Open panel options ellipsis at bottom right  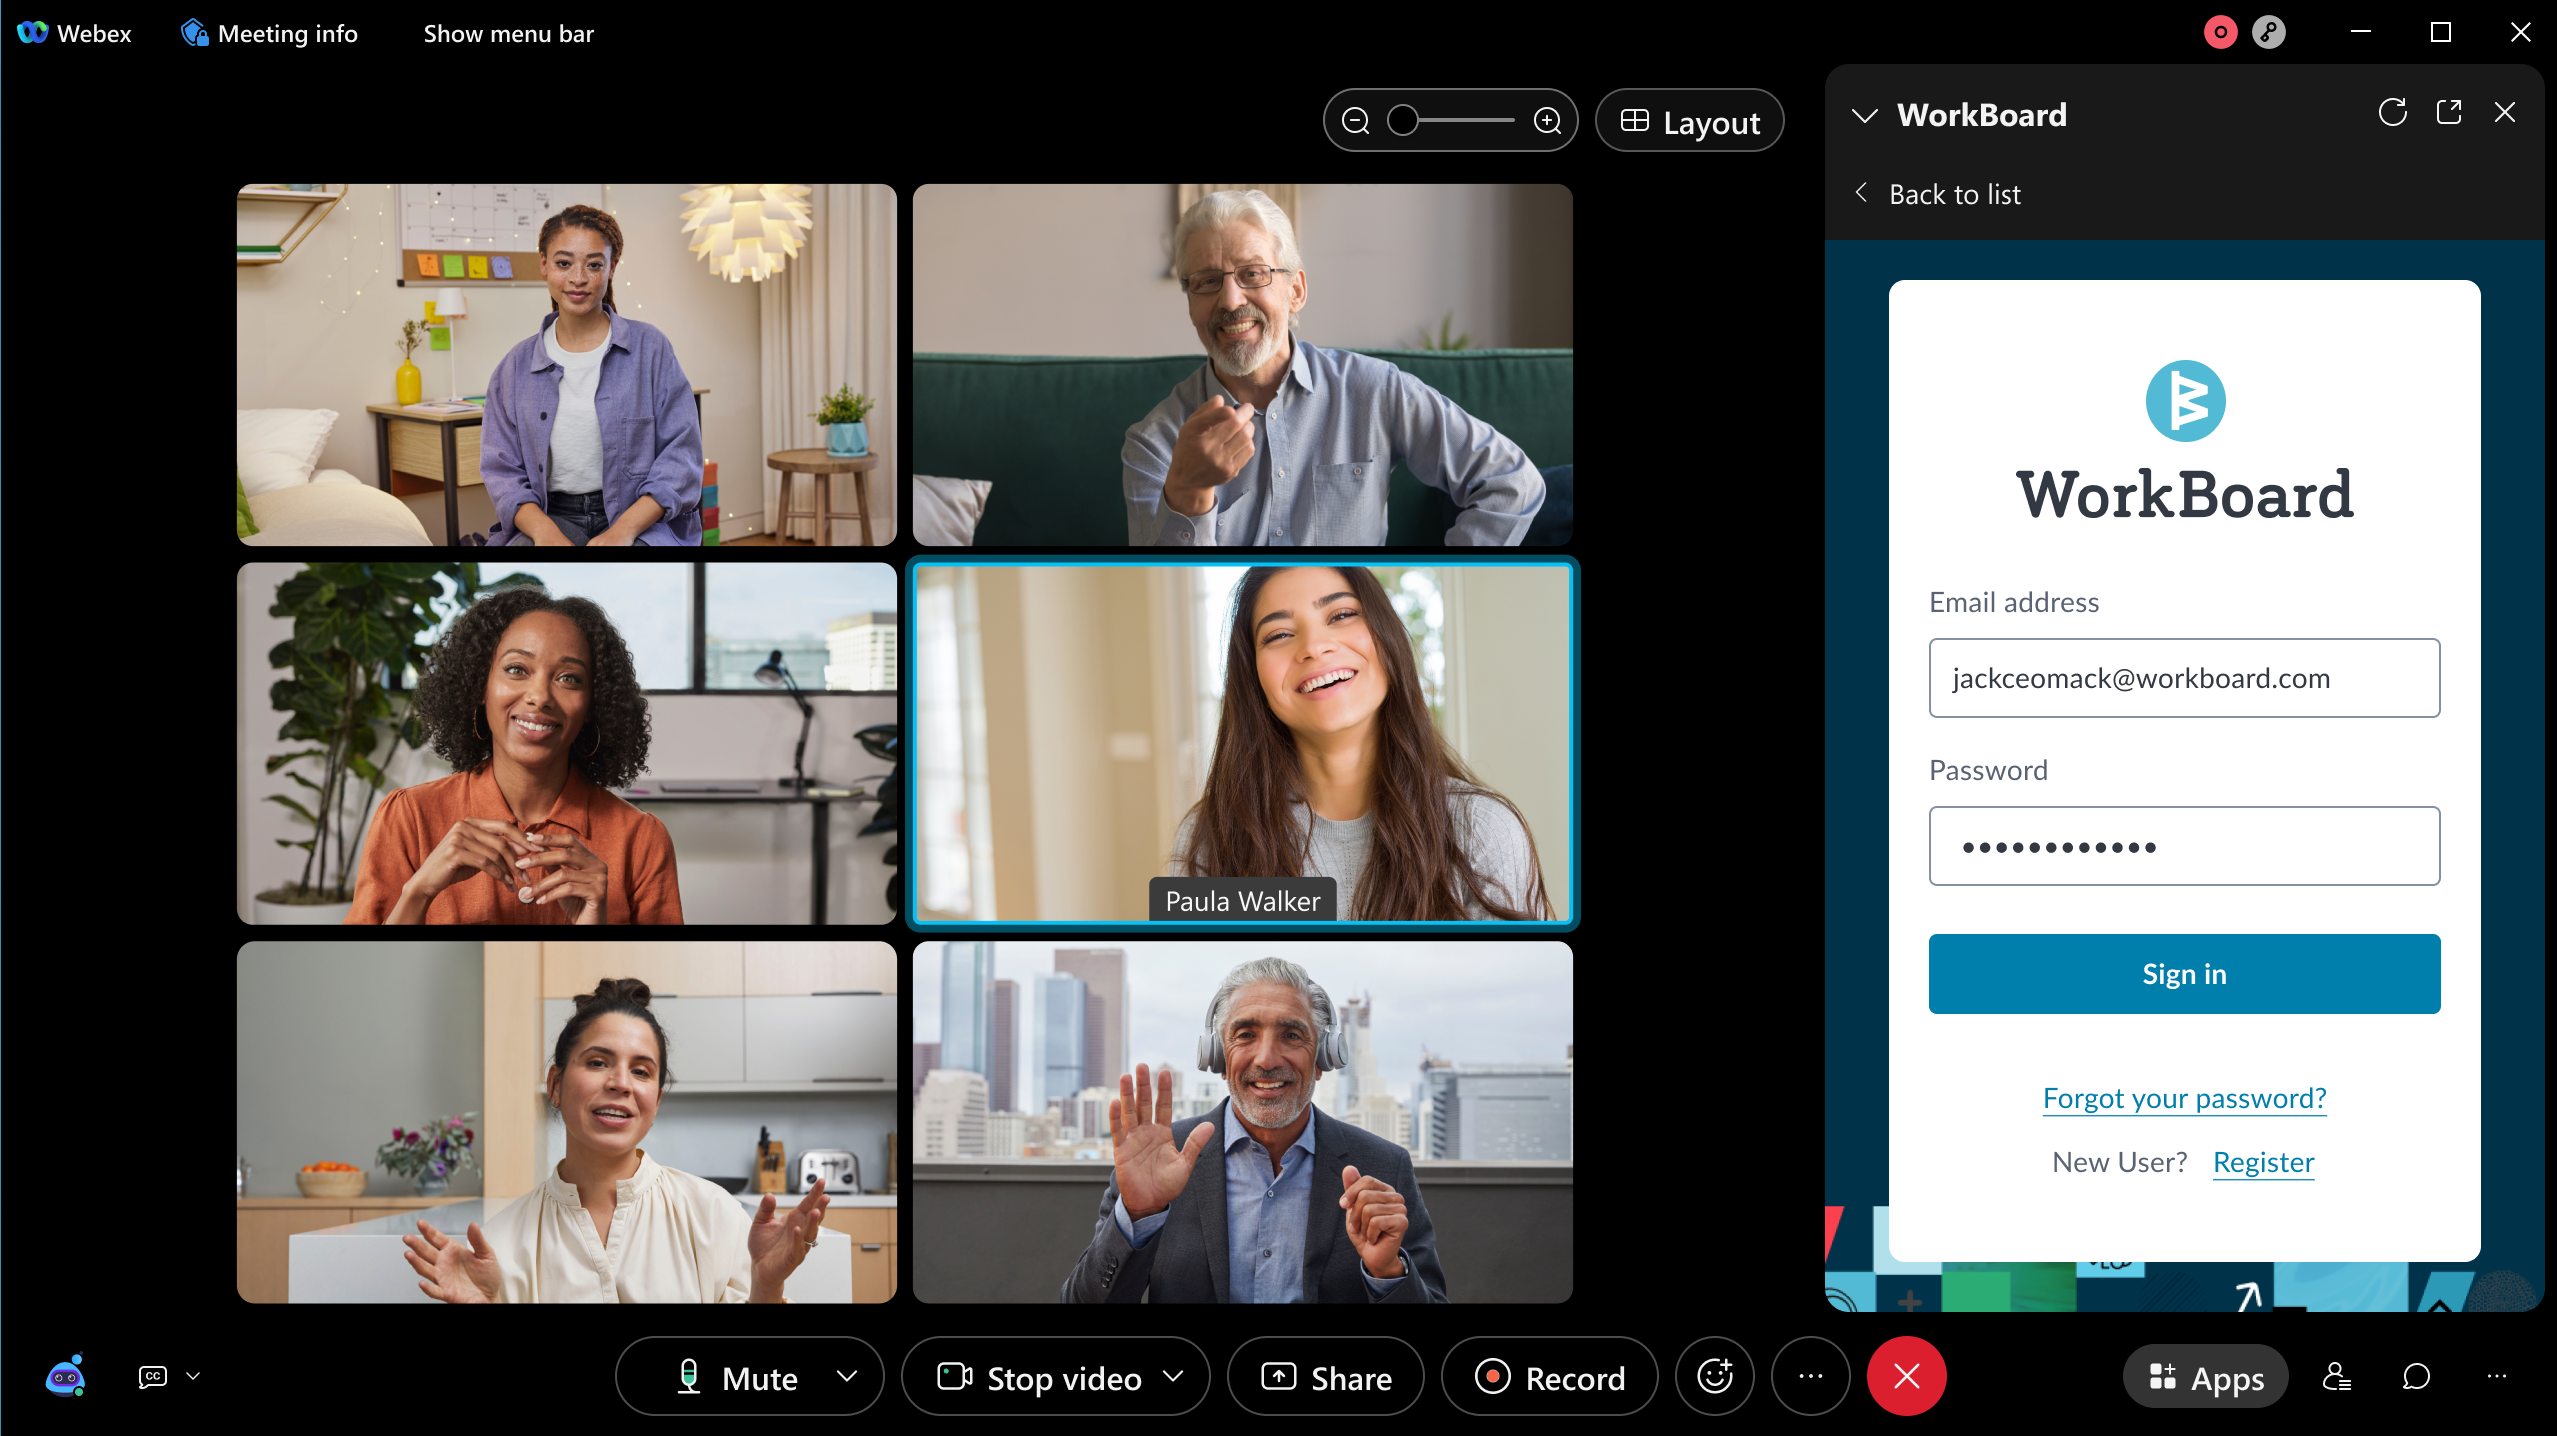[x=2496, y=1376]
